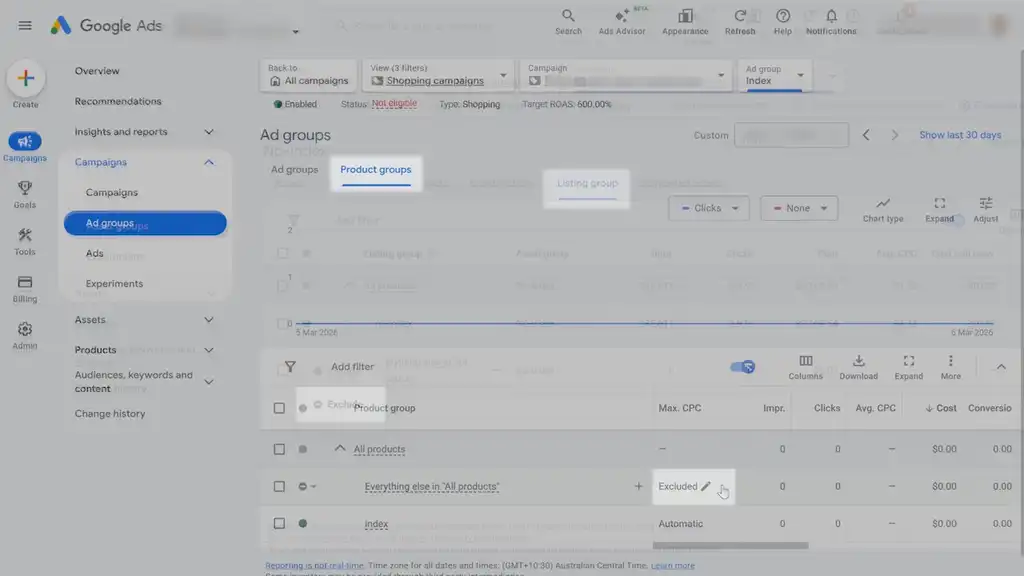Open the None metric dropdown

point(799,208)
